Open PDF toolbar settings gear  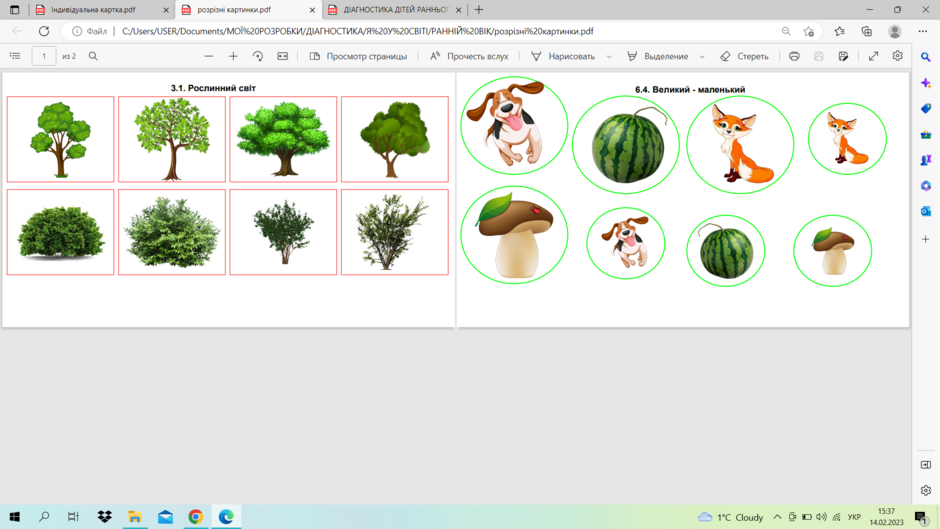tap(897, 56)
